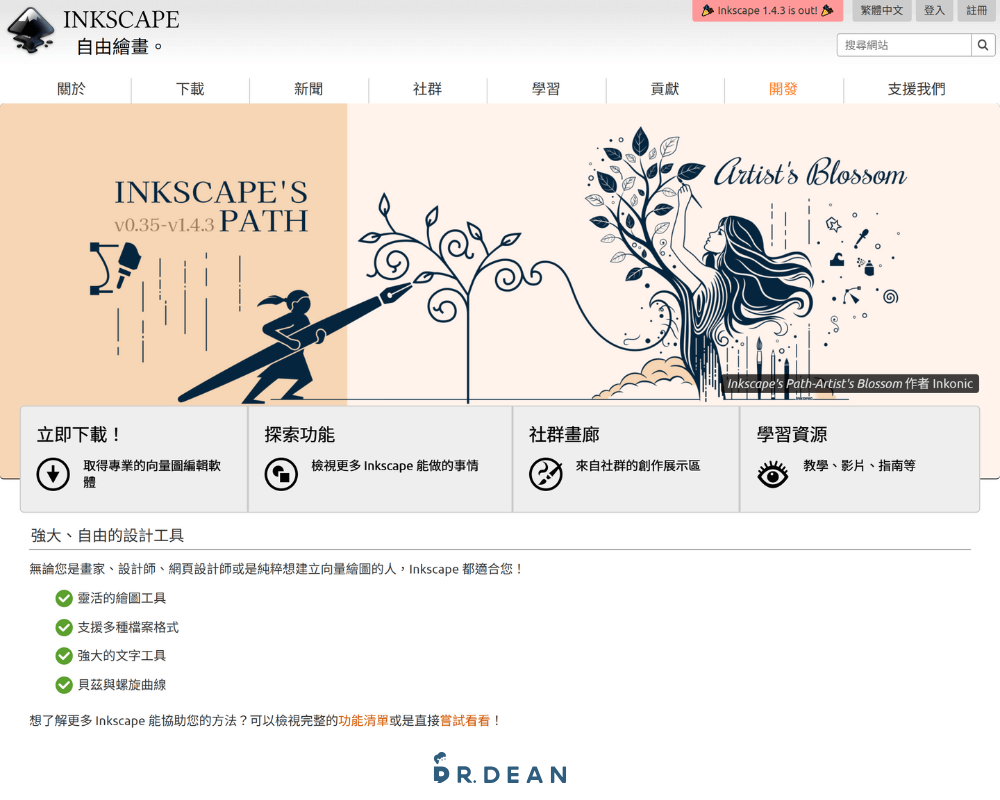Click the 探索功能 card heading
Screen dimensions: 1000x800
[300, 434]
